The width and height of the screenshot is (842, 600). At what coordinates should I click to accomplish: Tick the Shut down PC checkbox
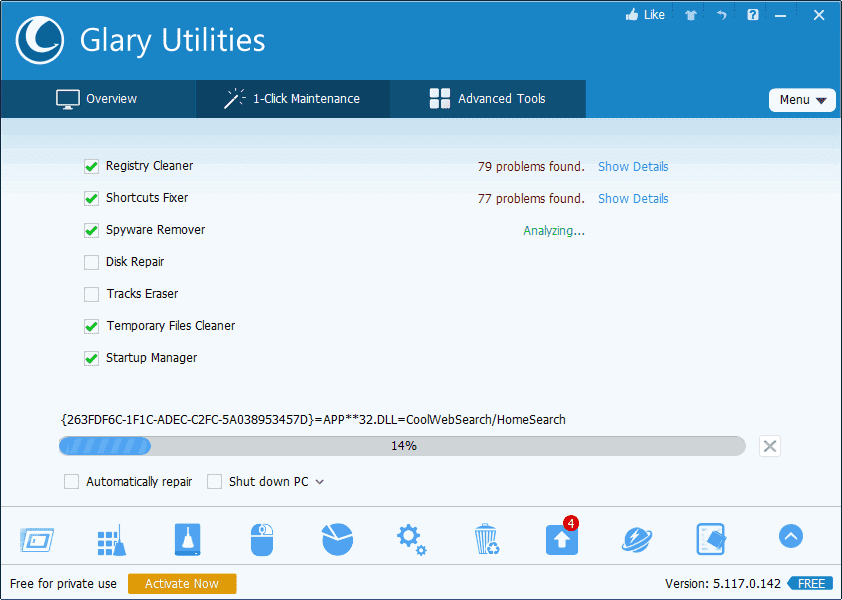[x=214, y=481]
